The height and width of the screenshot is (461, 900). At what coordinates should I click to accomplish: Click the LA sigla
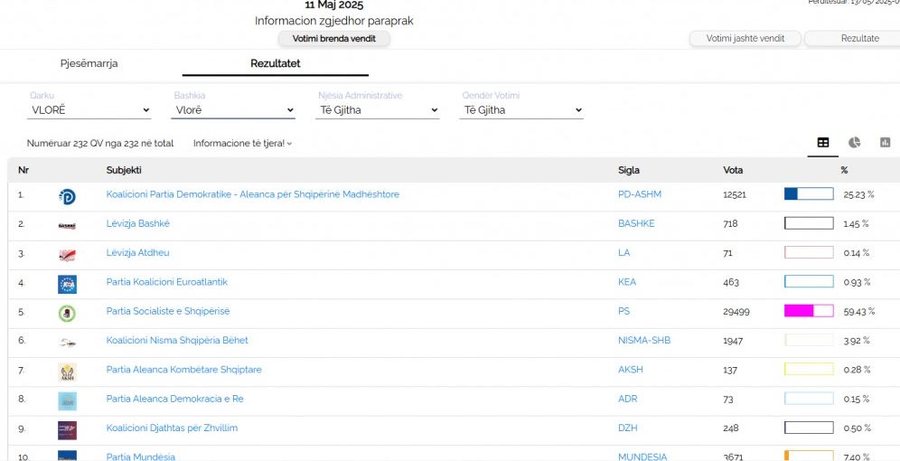click(x=624, y=253)
